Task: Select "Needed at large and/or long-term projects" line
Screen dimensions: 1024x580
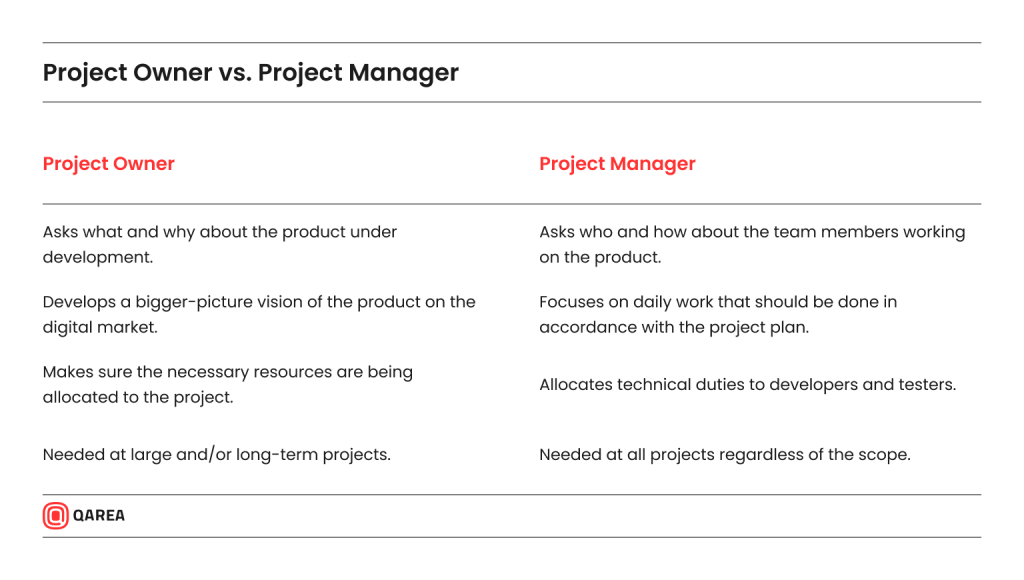Action: [x=216, y=455]
